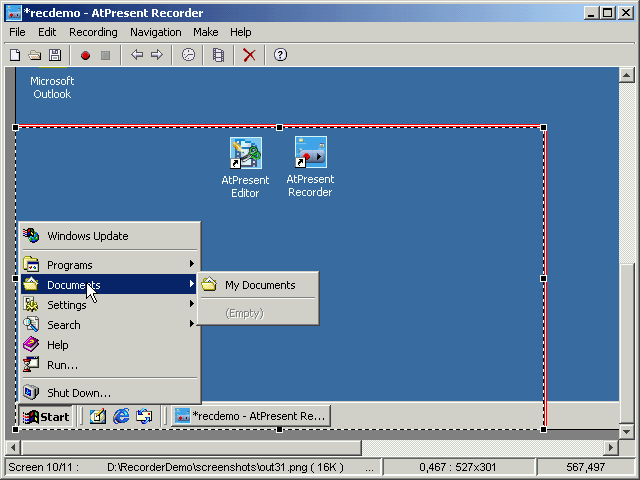The width and height of the screenshot is (640, 480).
Task: Click the Screen 10/11 status bar text
Action: [x=44, y=467]
